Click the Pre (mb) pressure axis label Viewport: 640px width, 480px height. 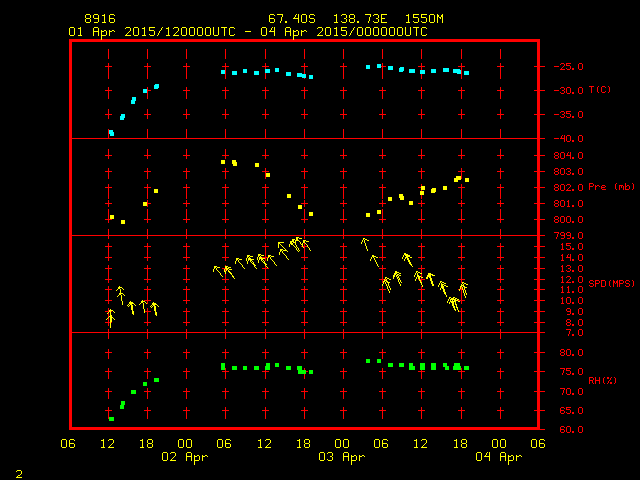click(x=611, y=187)
